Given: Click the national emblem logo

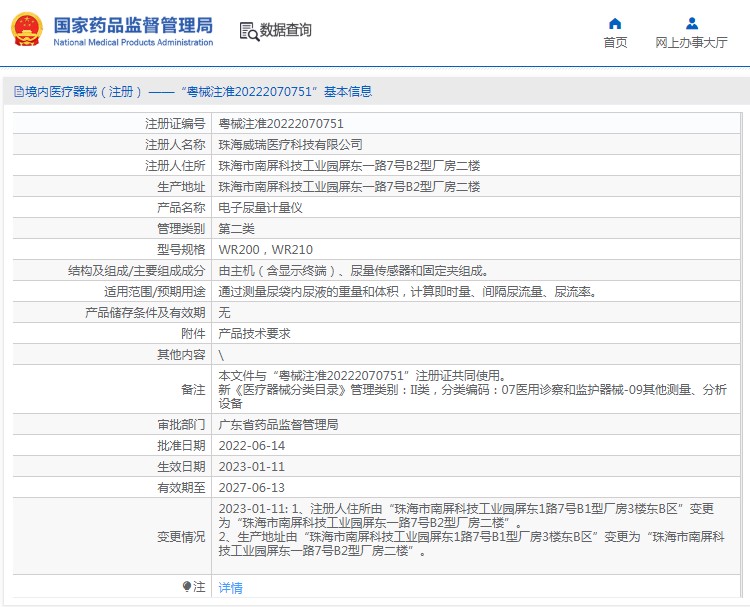Looking at the screenshot, I should (26, 30).
